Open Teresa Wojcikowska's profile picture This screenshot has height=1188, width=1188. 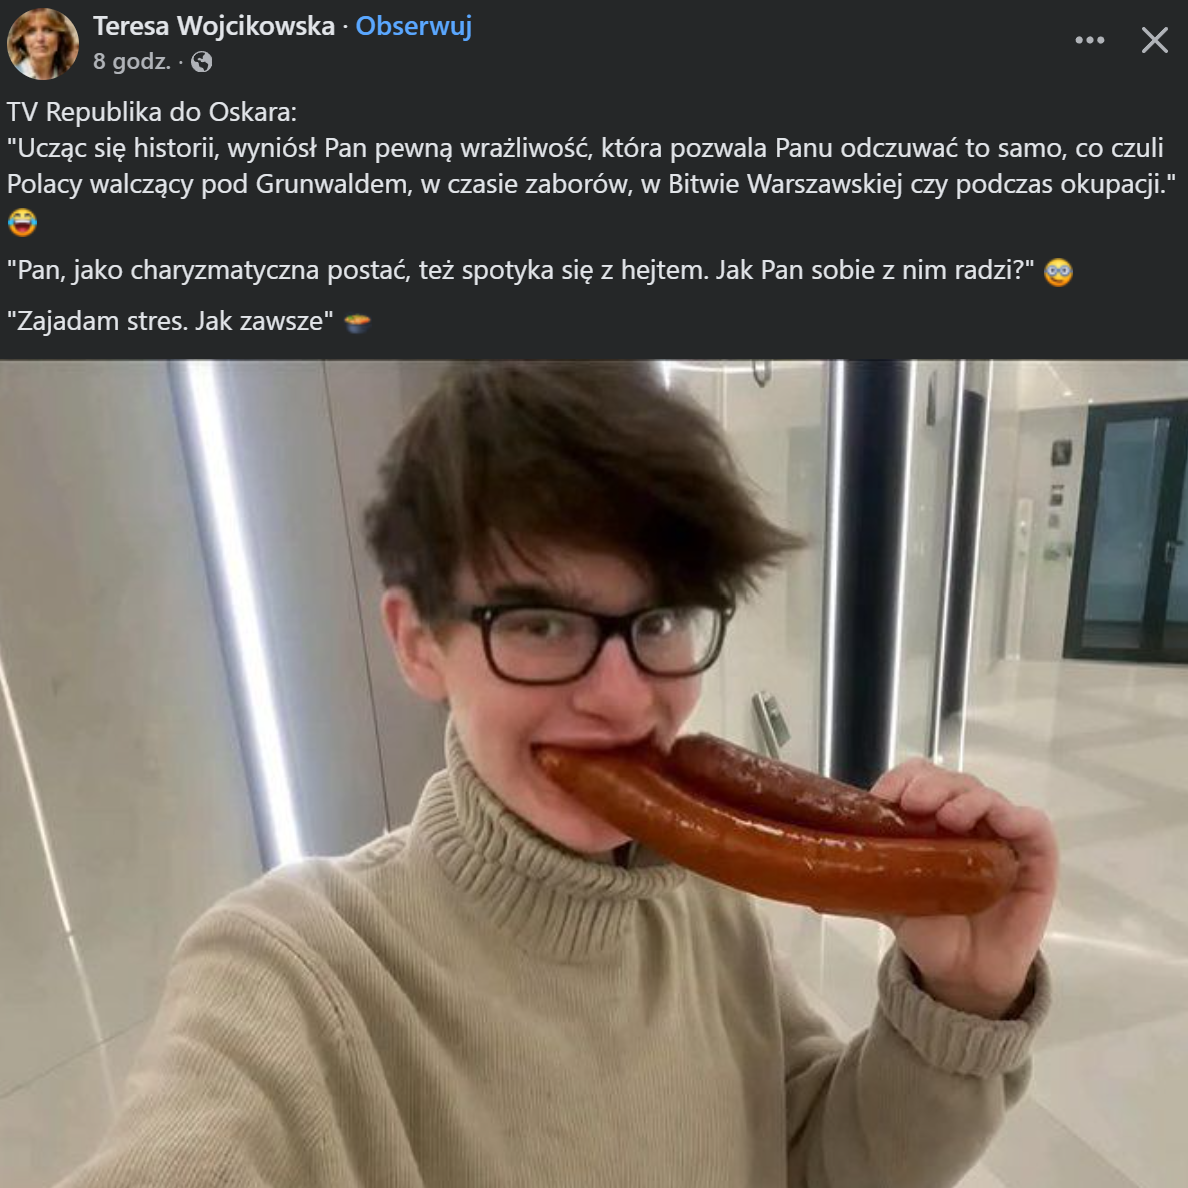pyautogui.click(x=43, y=44)
